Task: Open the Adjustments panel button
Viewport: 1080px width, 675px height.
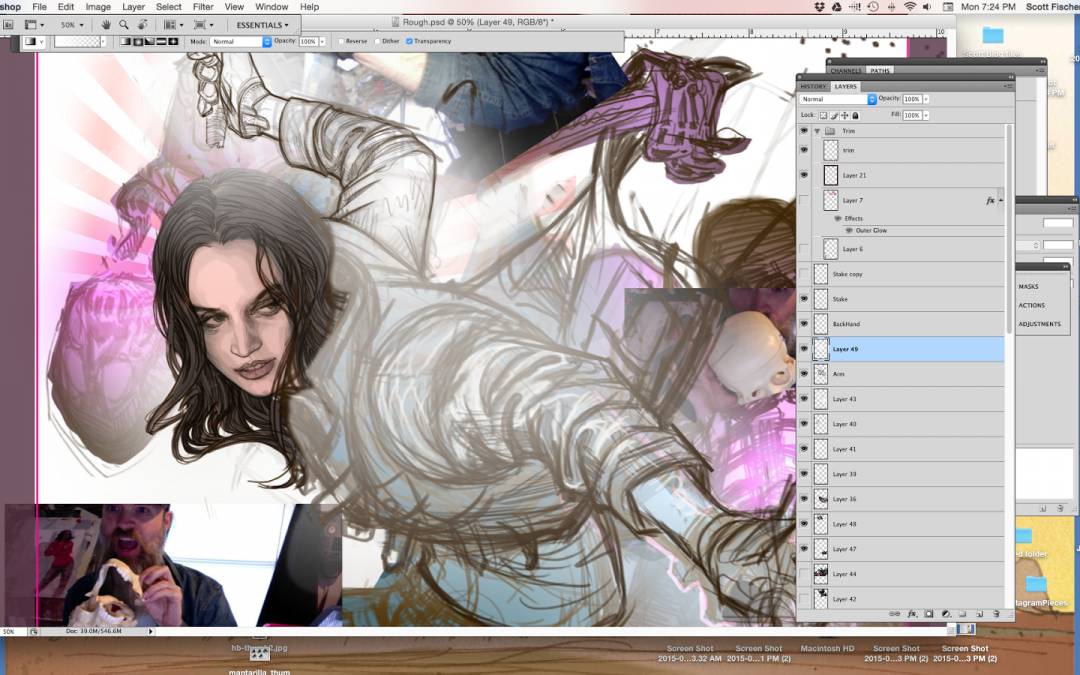Action: pyautogui.click(x=1039, y=324)
